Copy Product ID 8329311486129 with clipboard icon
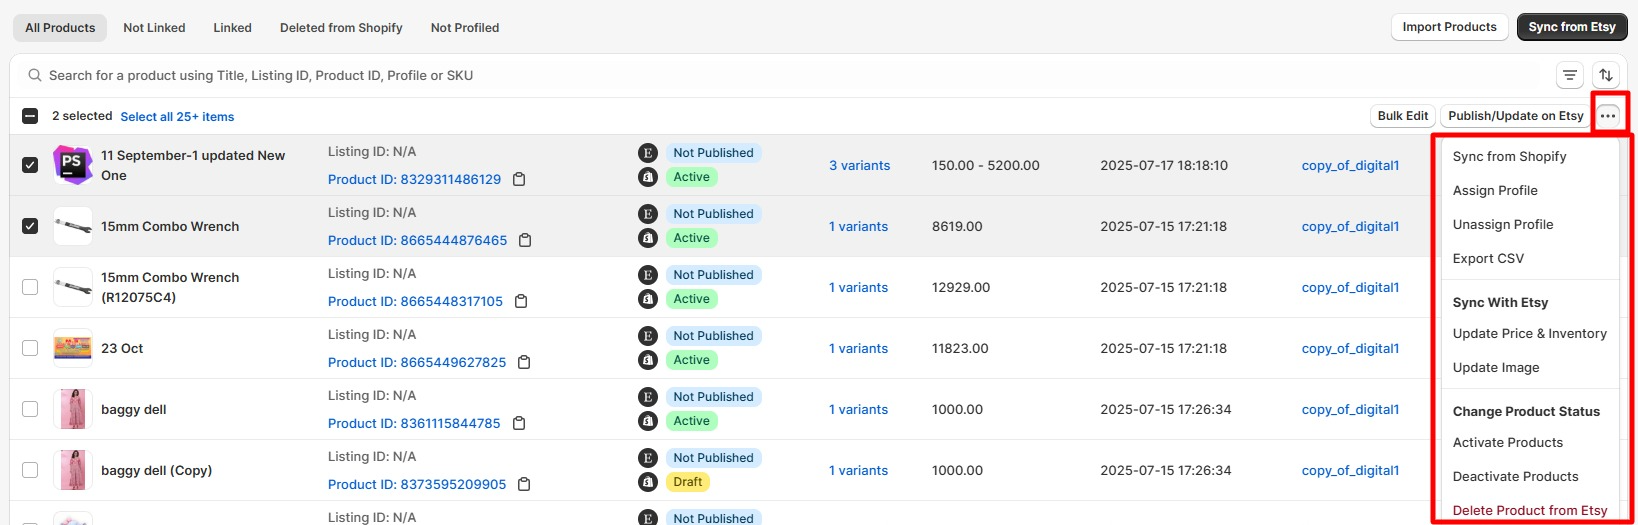 click(519, 179)
